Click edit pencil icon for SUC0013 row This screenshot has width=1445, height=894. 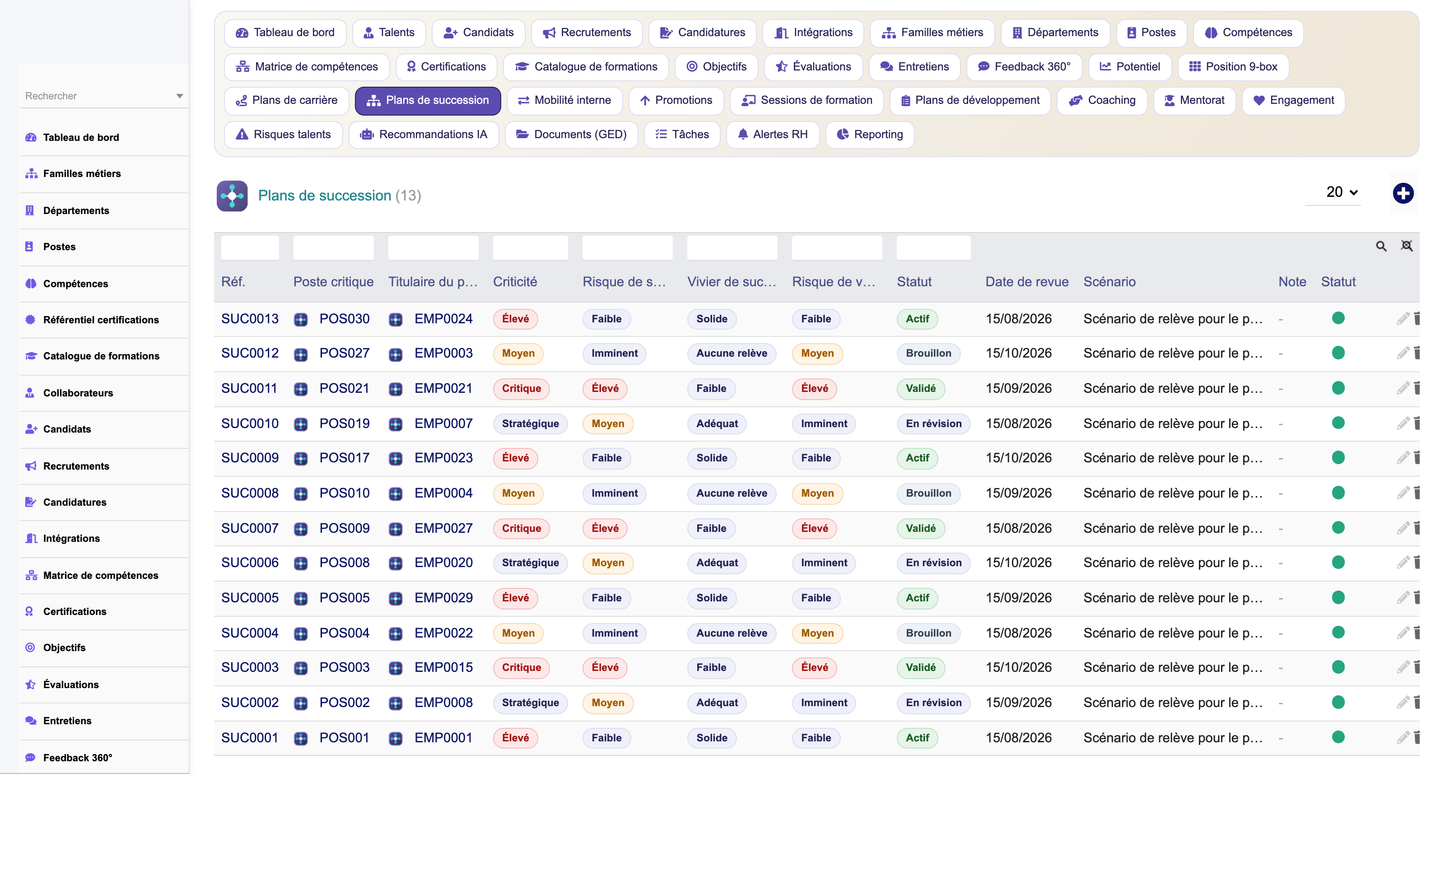pos(1403,318)
